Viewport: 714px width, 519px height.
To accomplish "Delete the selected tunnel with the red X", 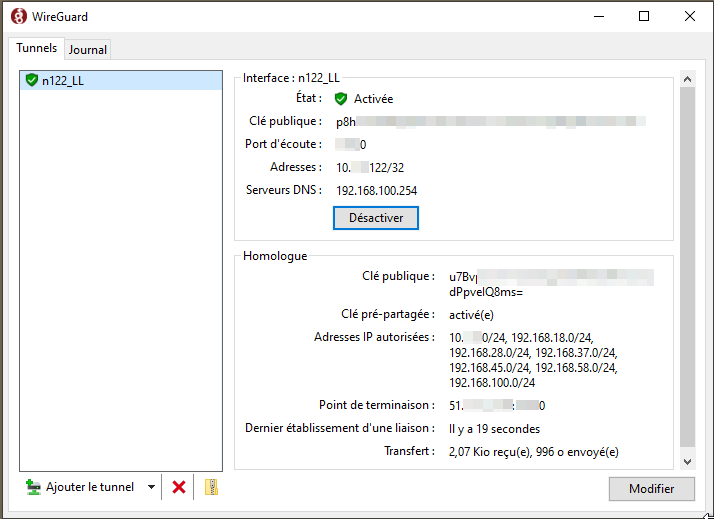I will pos(179,487).
